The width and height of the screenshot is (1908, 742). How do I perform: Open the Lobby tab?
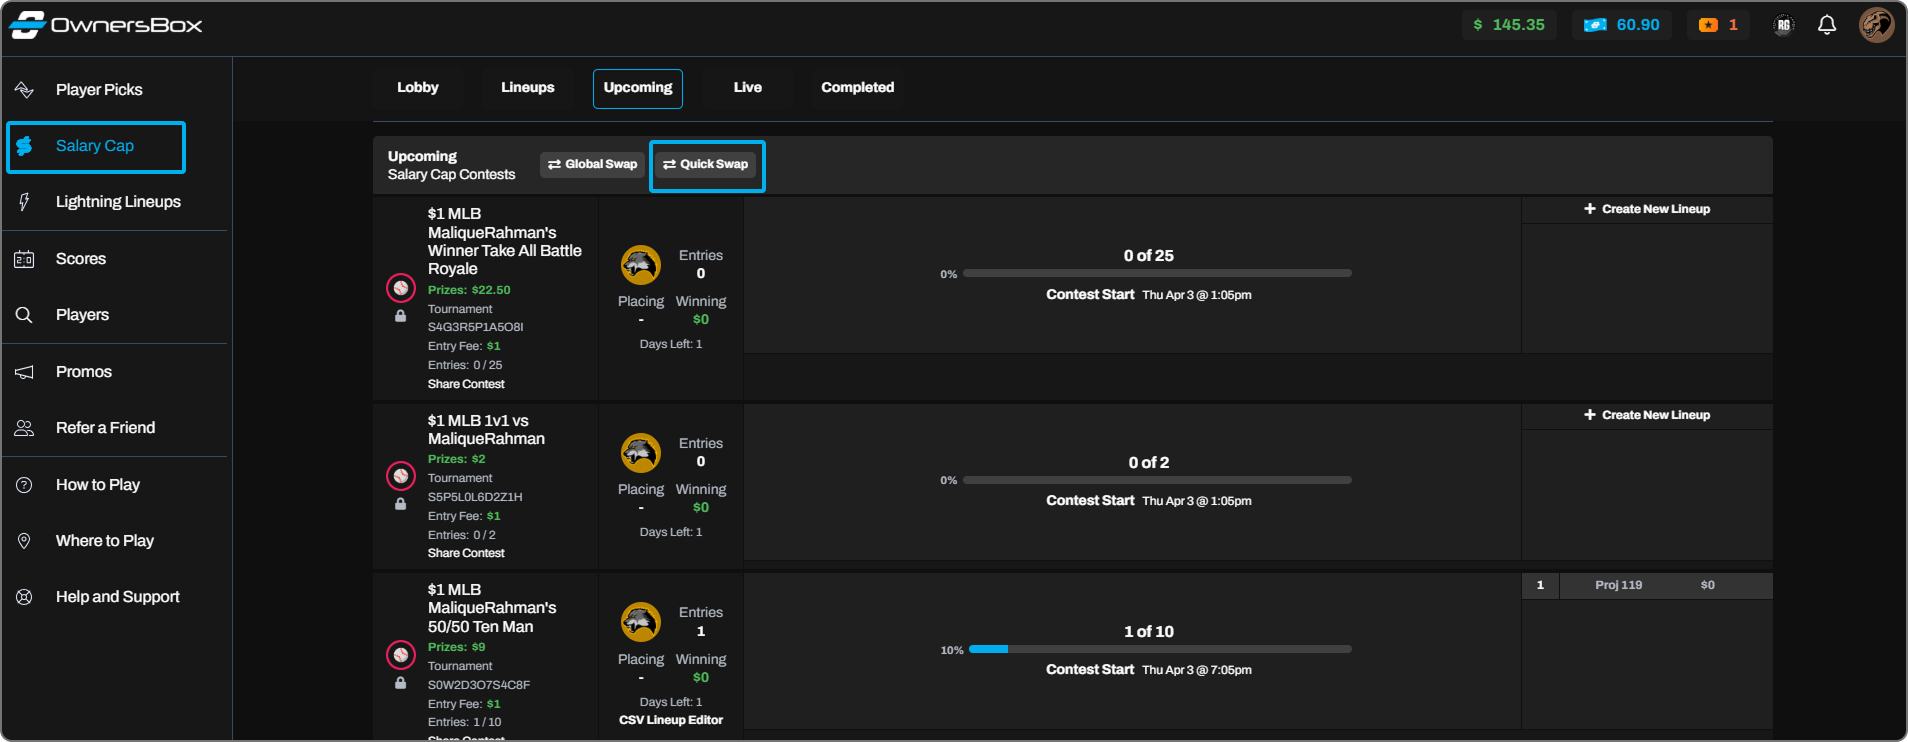tap(417, 88)
